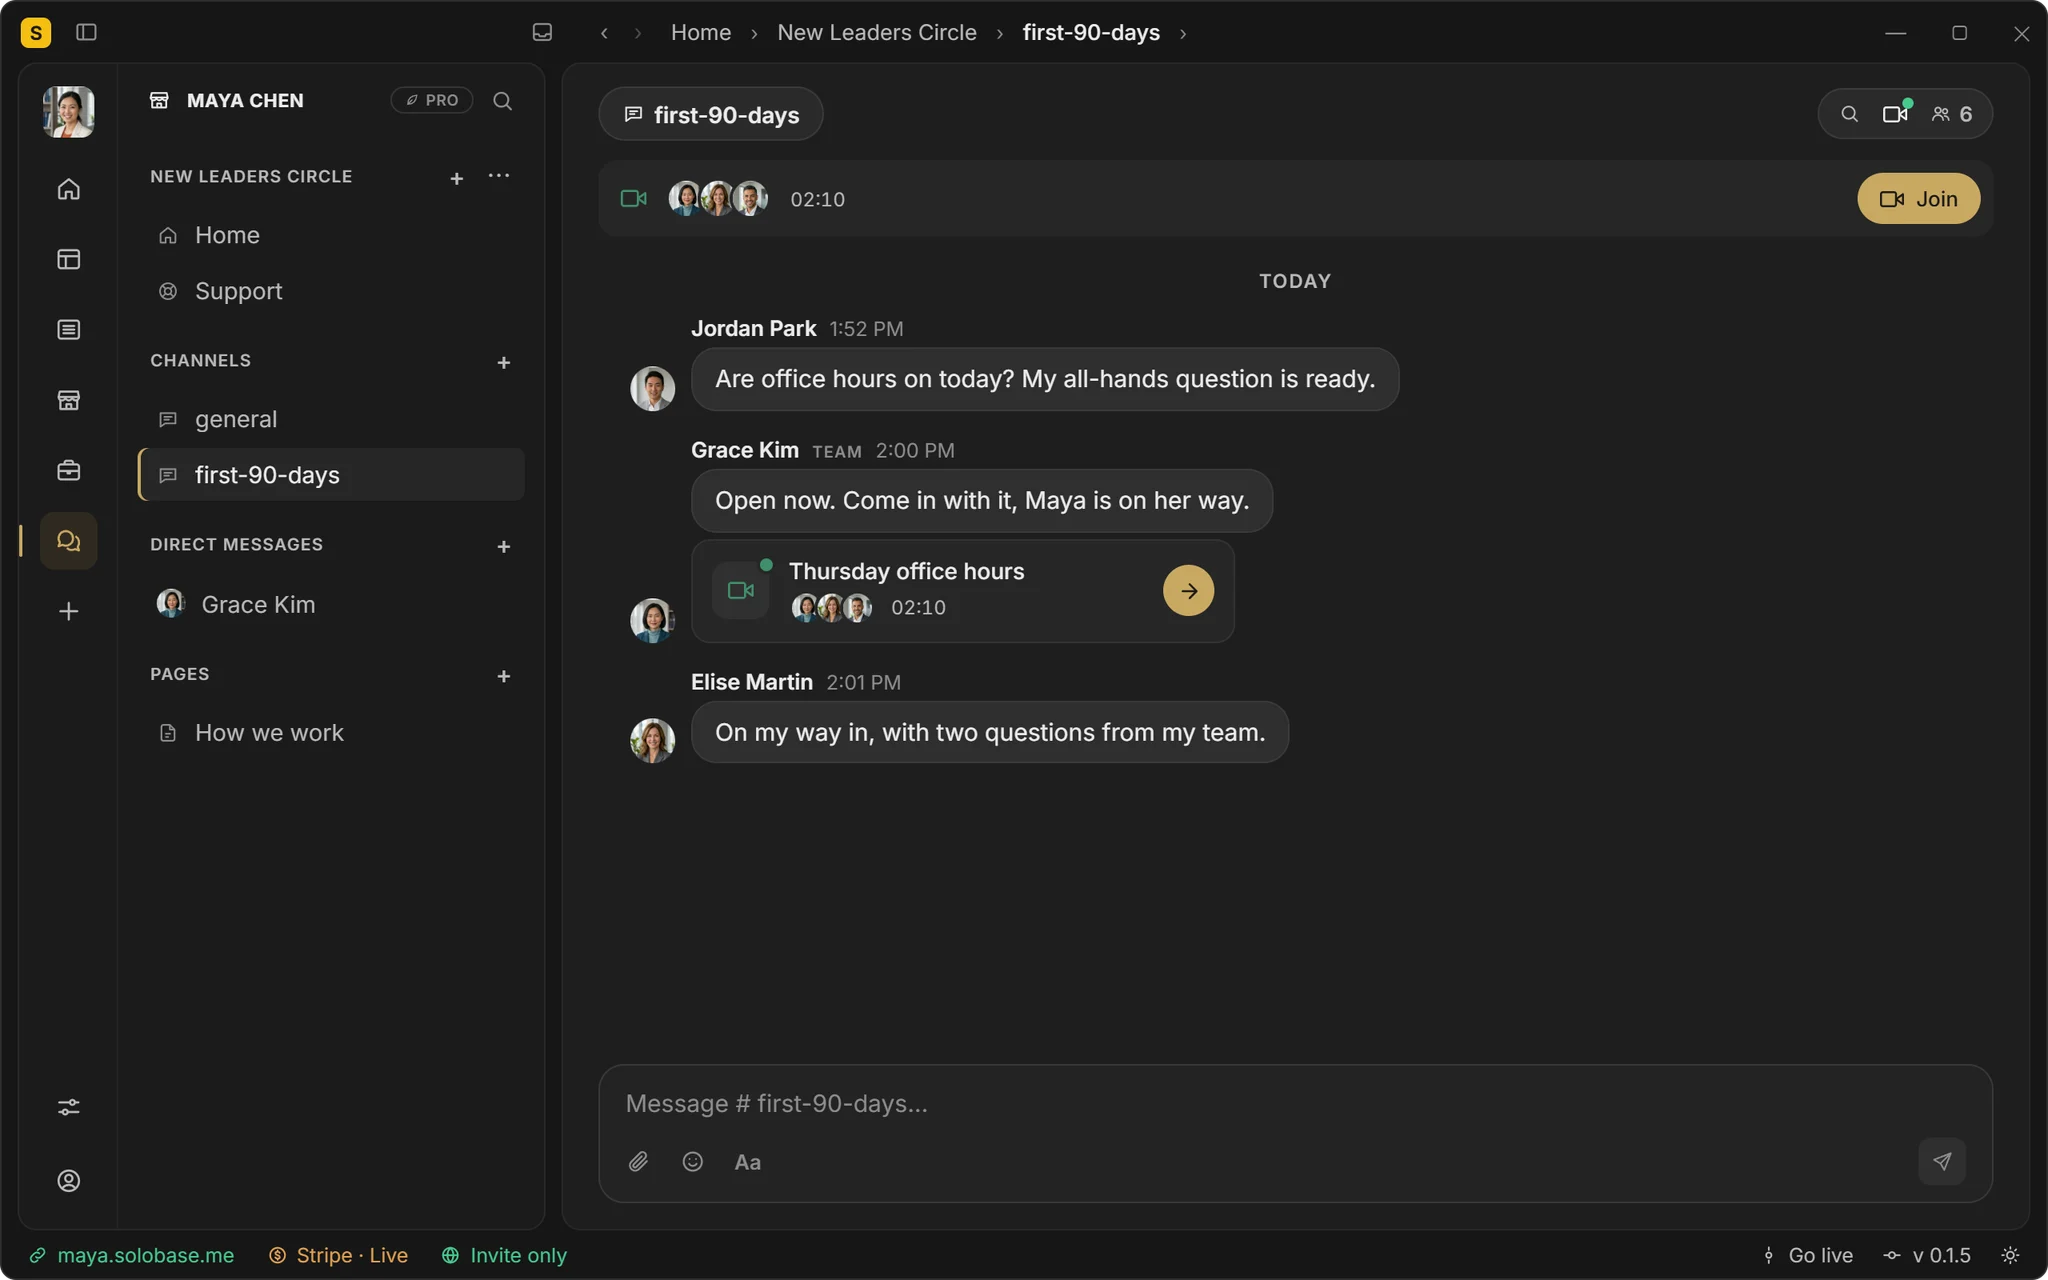Add a new channel
Image resolution: width=2048 pixels, height=1280 pixels.
[504, 362]
